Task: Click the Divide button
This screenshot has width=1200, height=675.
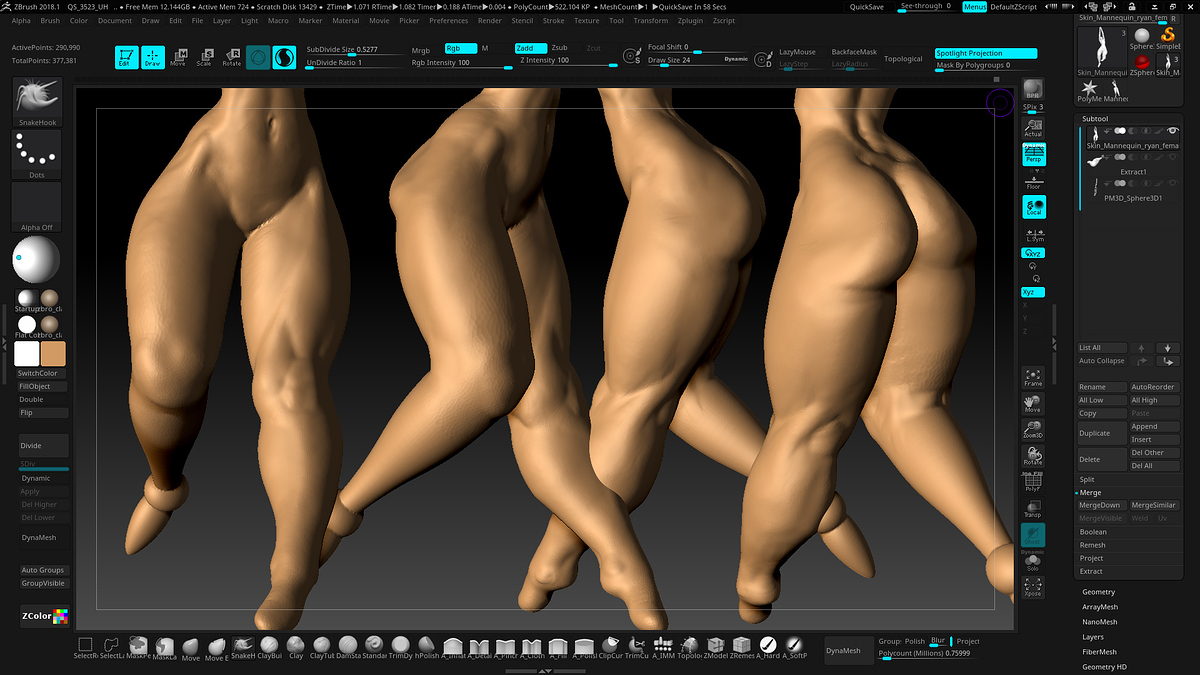Action: click(44, 446)
